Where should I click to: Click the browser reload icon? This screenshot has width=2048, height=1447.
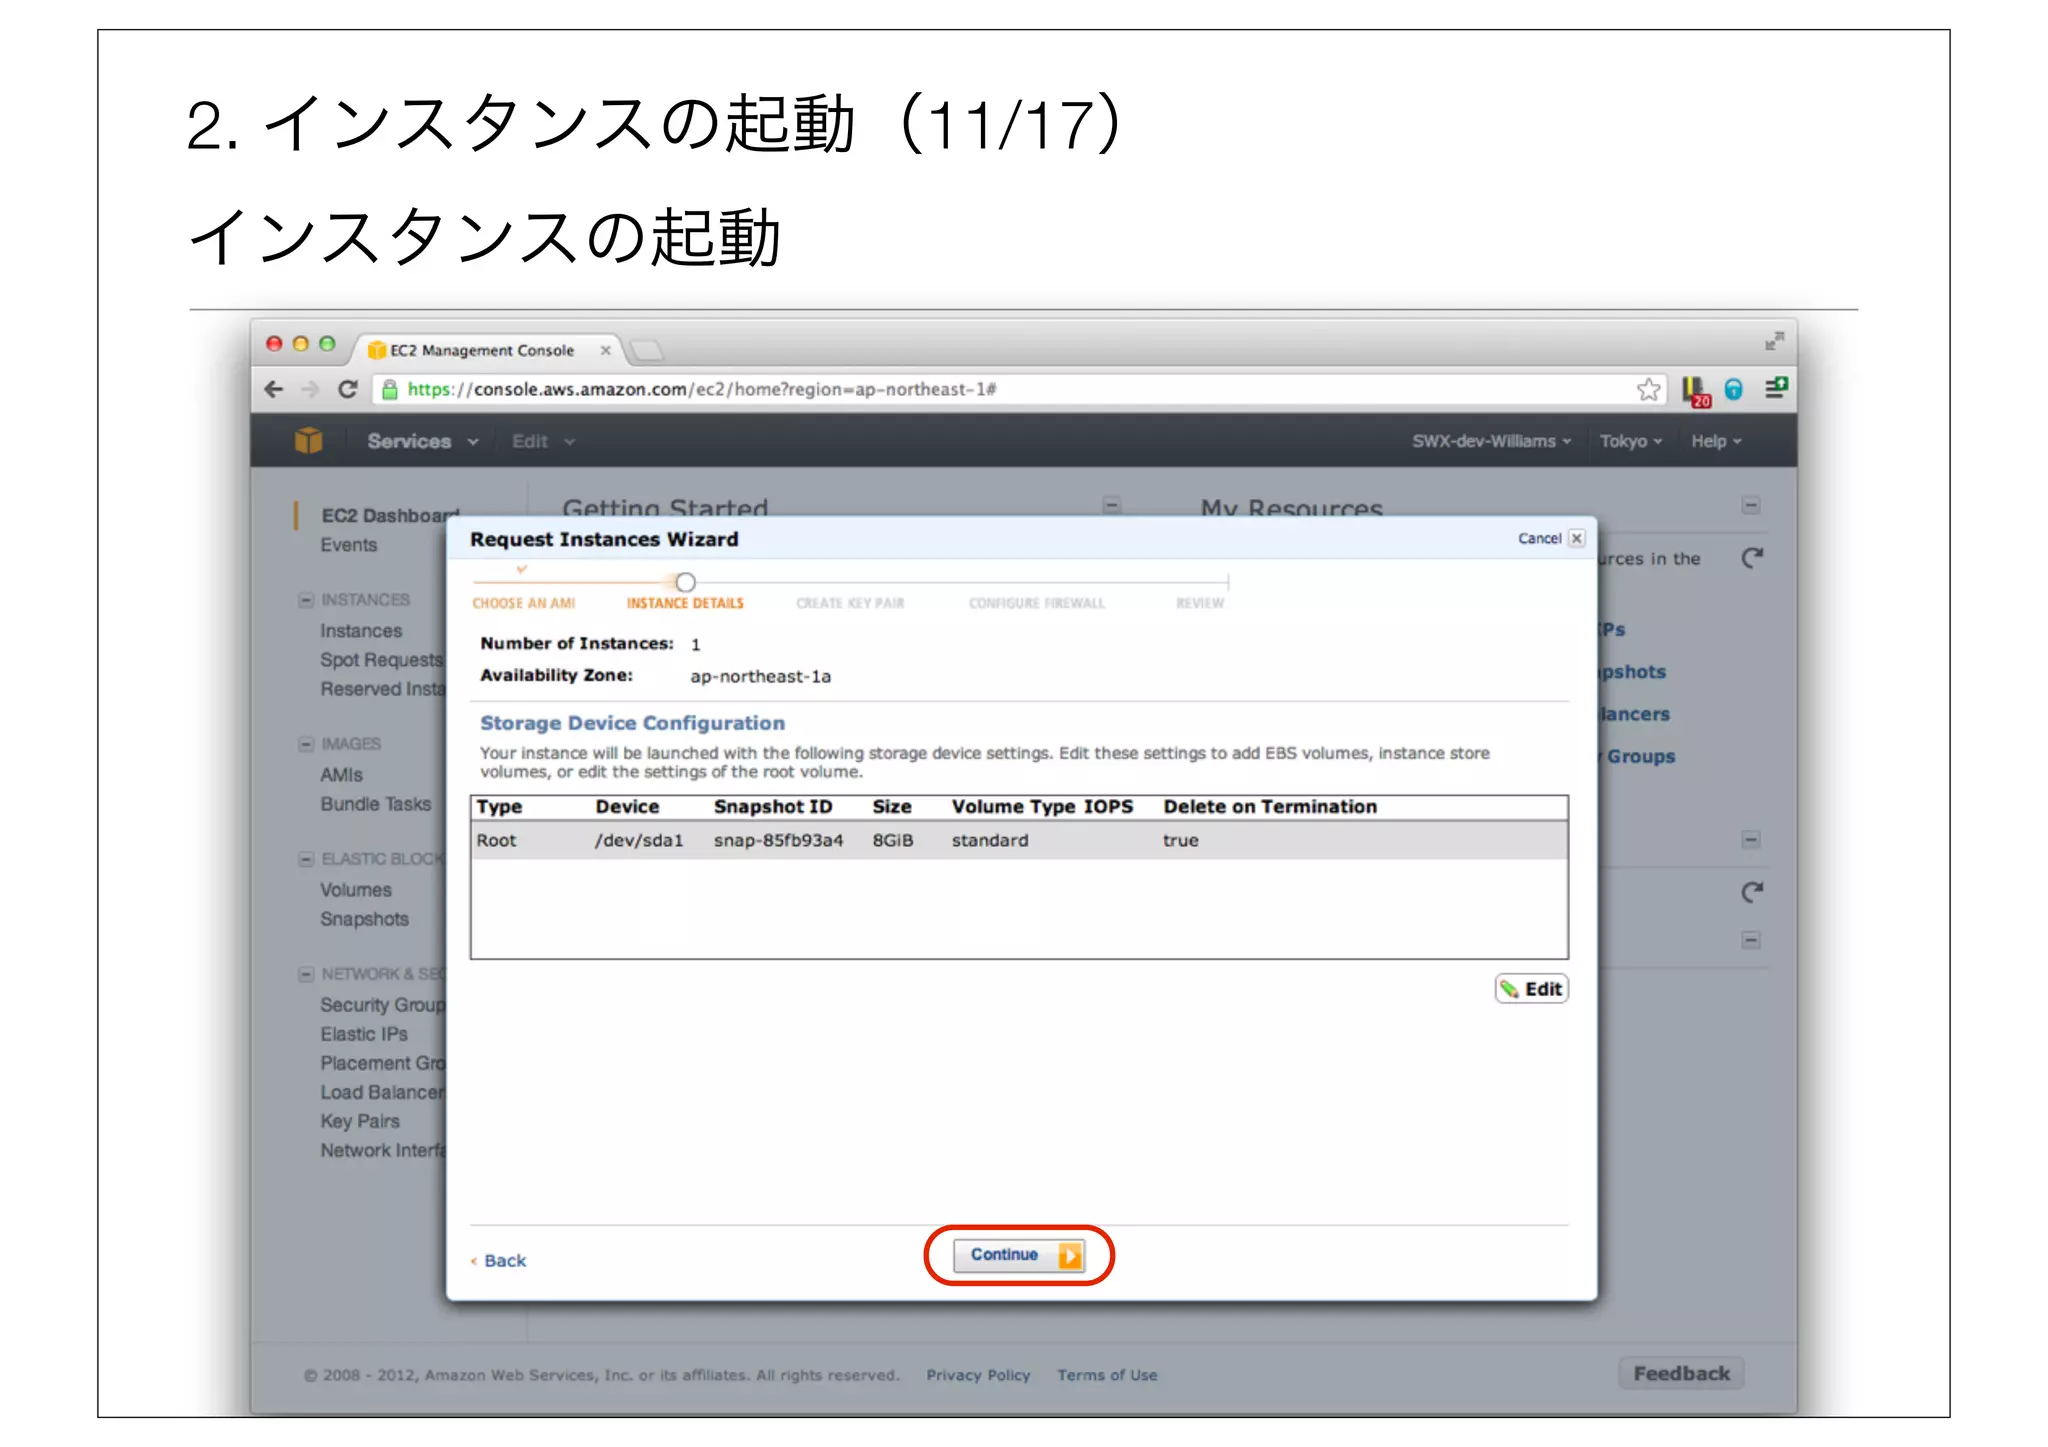(347, 389)
